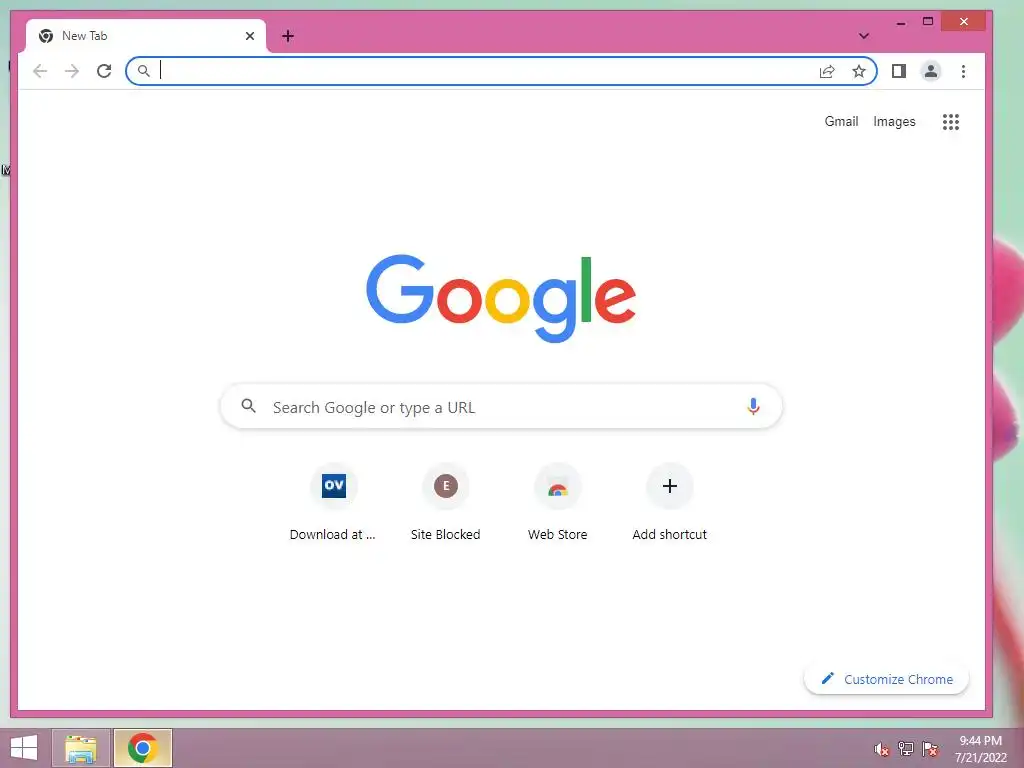
Task: Bookmark this tab with the star icon
Action: pos(859,71)
